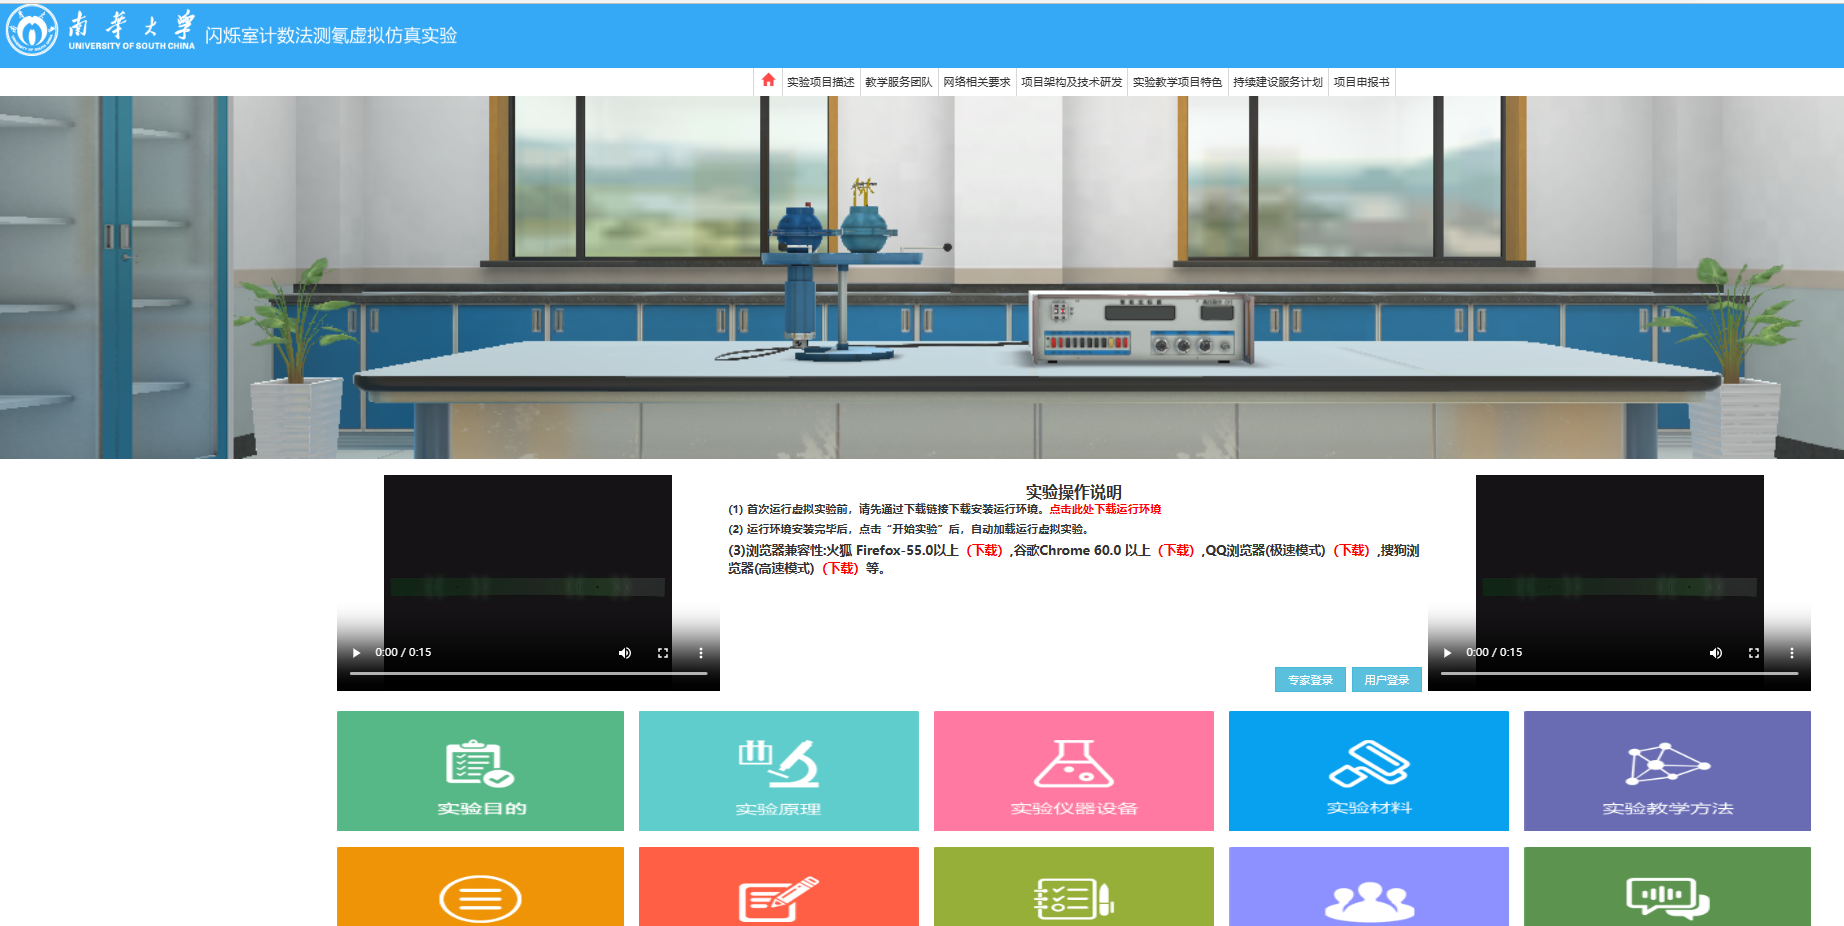Click the 专家登录 button

pos(1310,680)
